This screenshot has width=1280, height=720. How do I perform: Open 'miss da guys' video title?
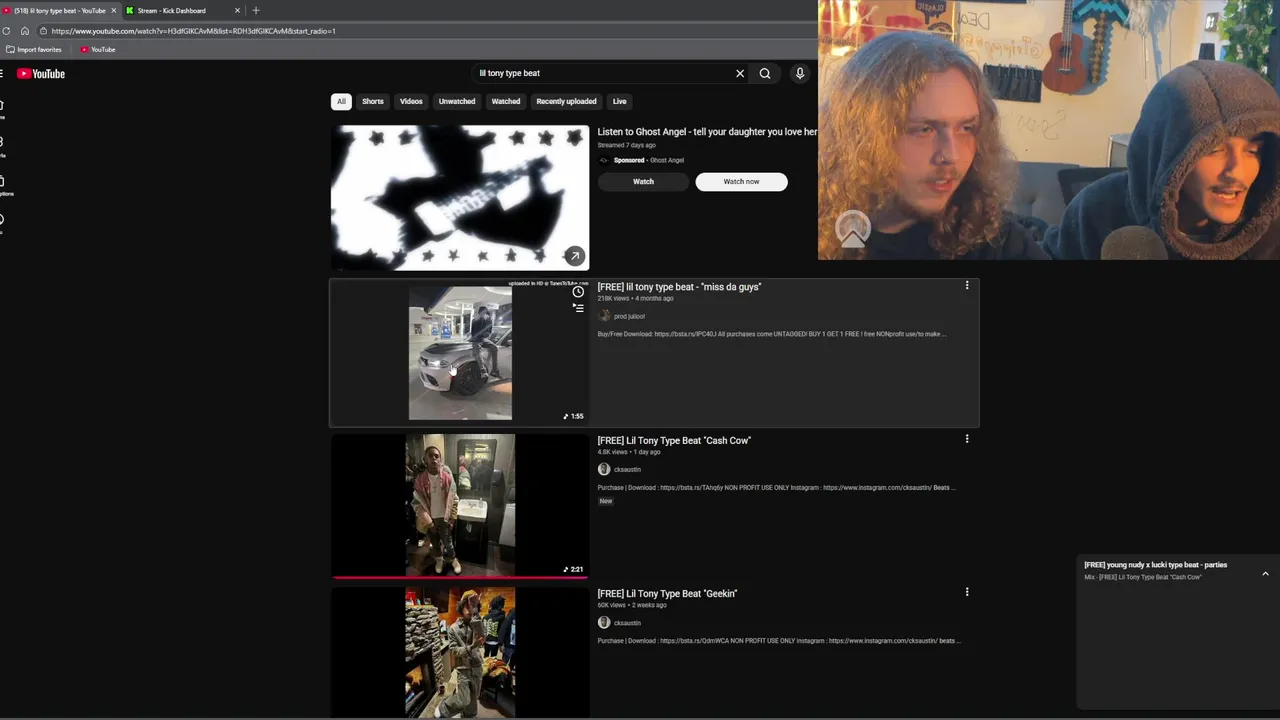[679, 287]
